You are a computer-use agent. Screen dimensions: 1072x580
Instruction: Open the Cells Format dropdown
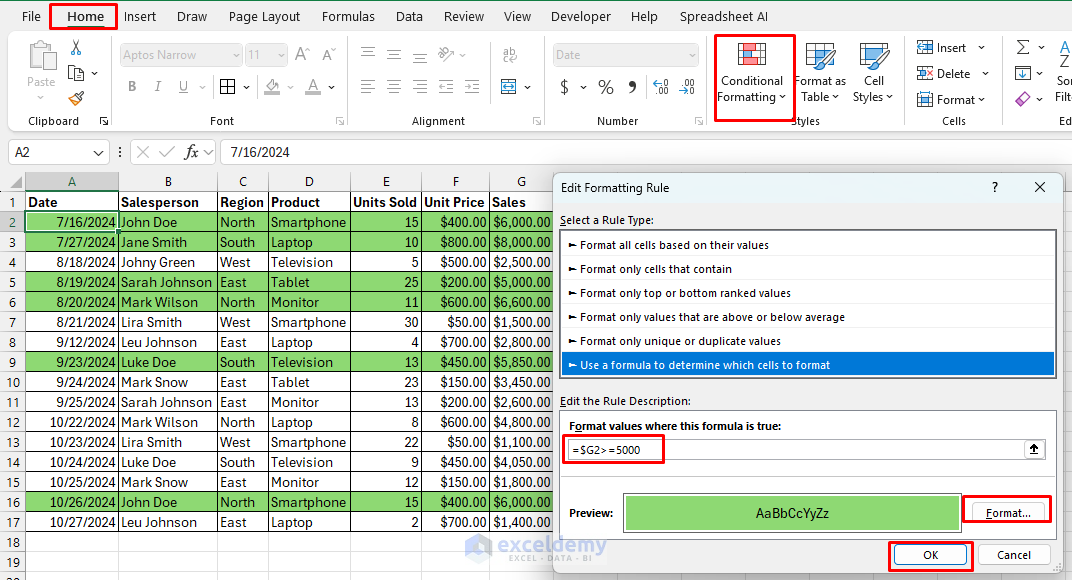[951, 99]
